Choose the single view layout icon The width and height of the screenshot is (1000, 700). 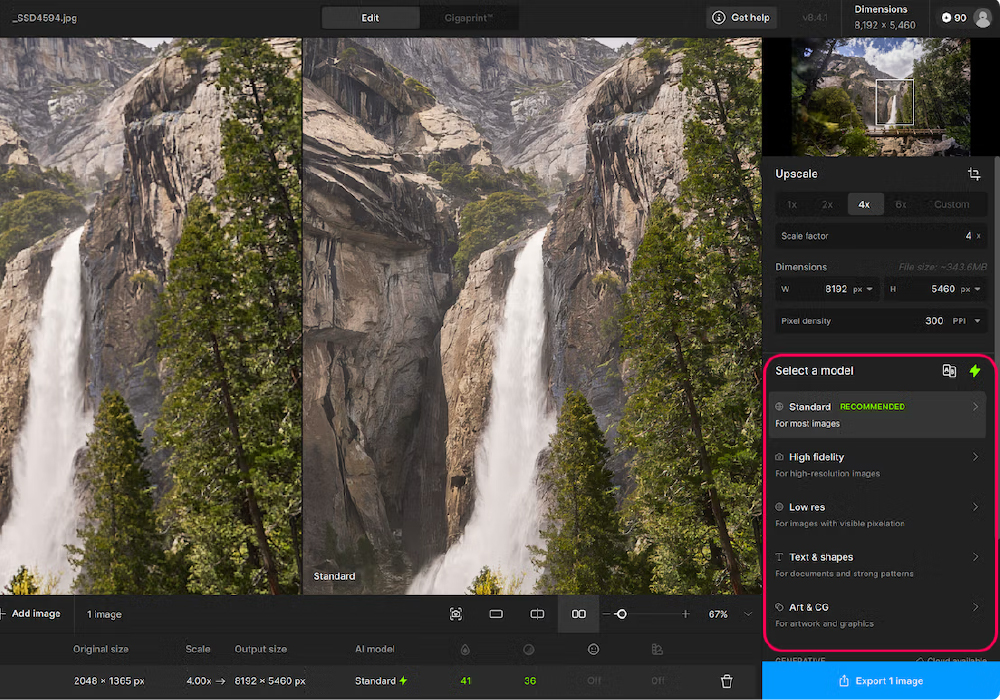tap(496, 614)
